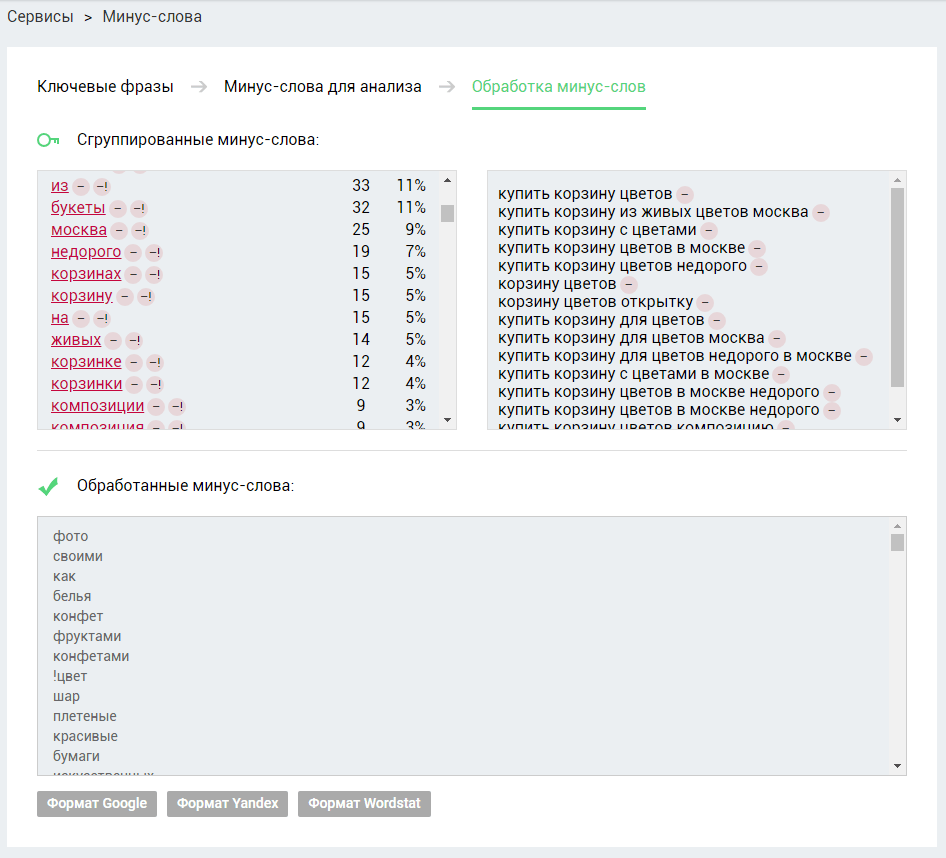The height and width of the screenshot is (858, 946).
Task: Add «москва» as minus-word with the minus icon
Action: [x=119, y=230]
